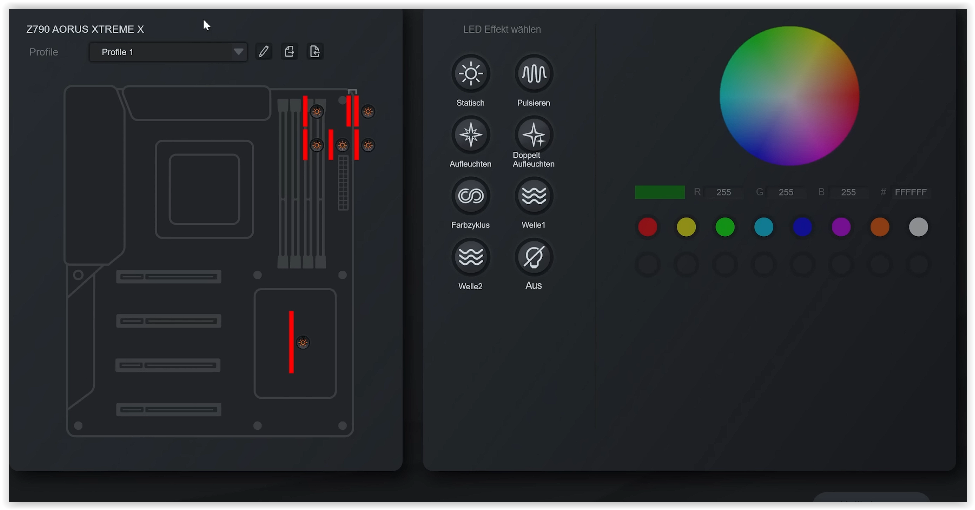Click the last empty custom color slot
Screen dimensions: 975x510
point(918,265)
